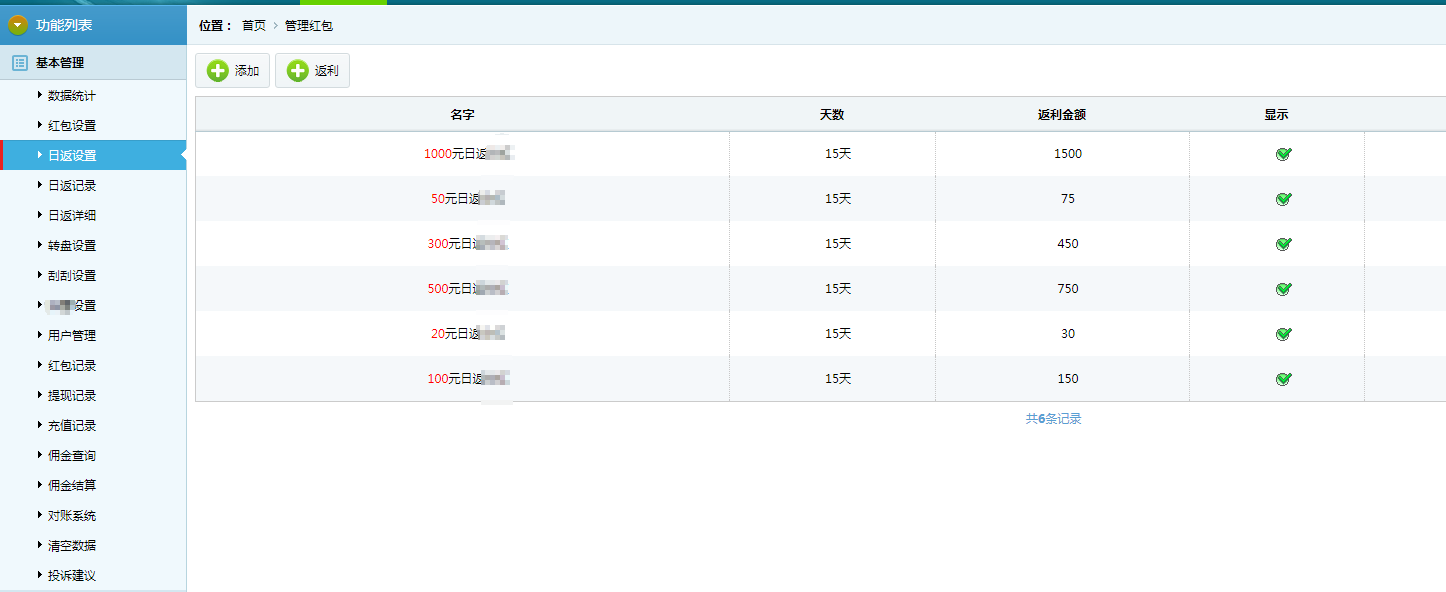1446x592 pixels.
Task: Click the 30 rebate amount cell
Action: tap(1068, 334)
